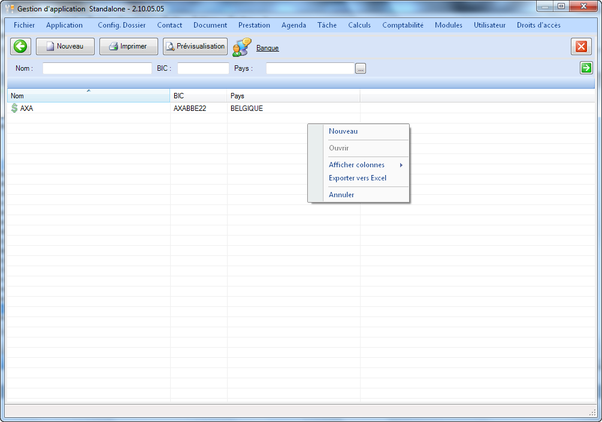
Task: Click the Banque people icon
Action: pyautogui.click(x=242, y=47)
